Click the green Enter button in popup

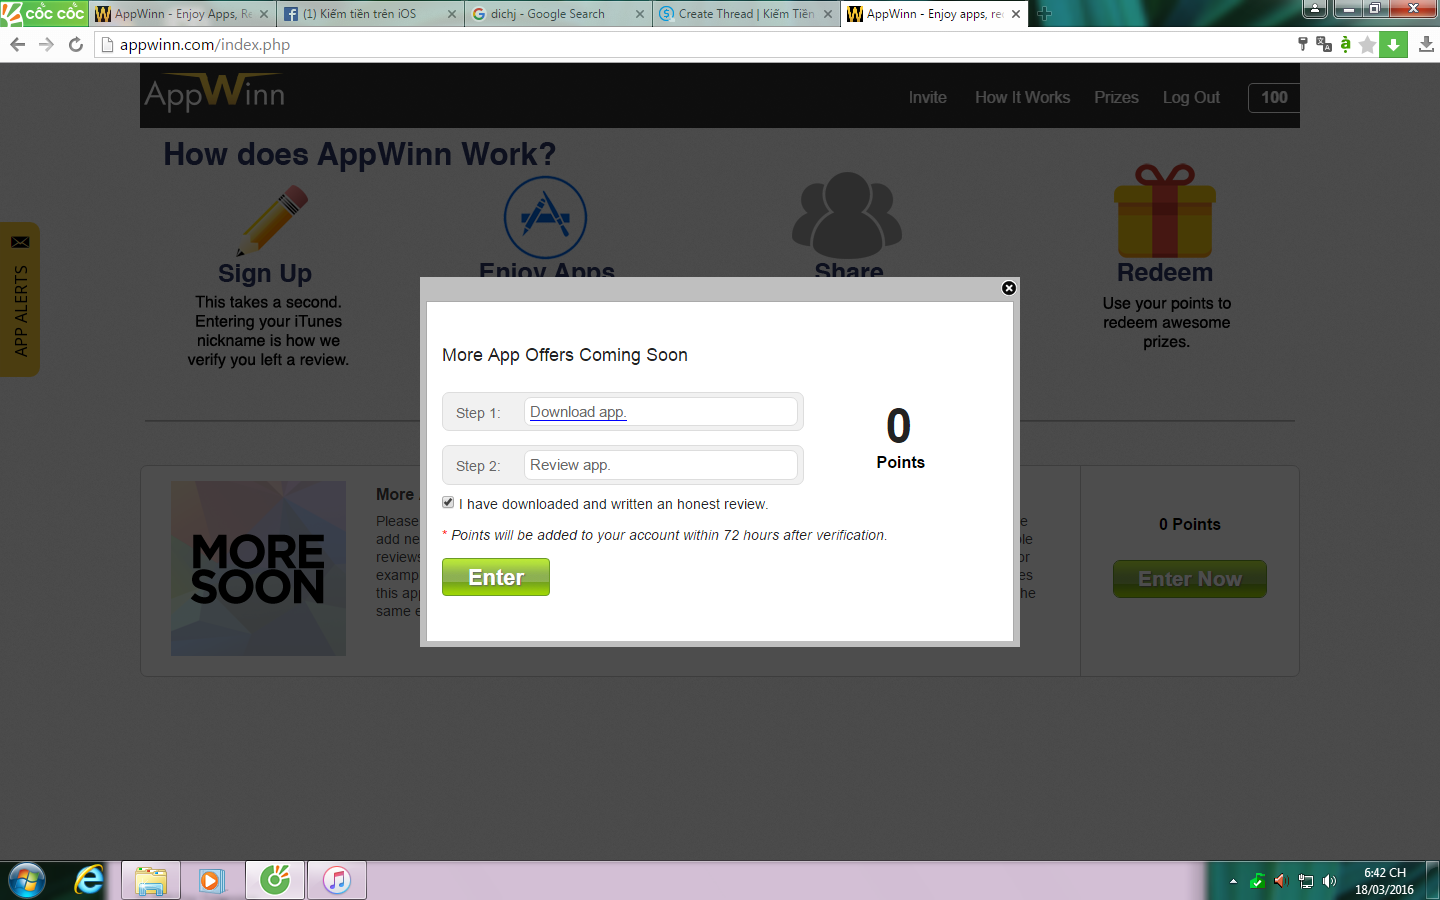(x=496, y=577)
